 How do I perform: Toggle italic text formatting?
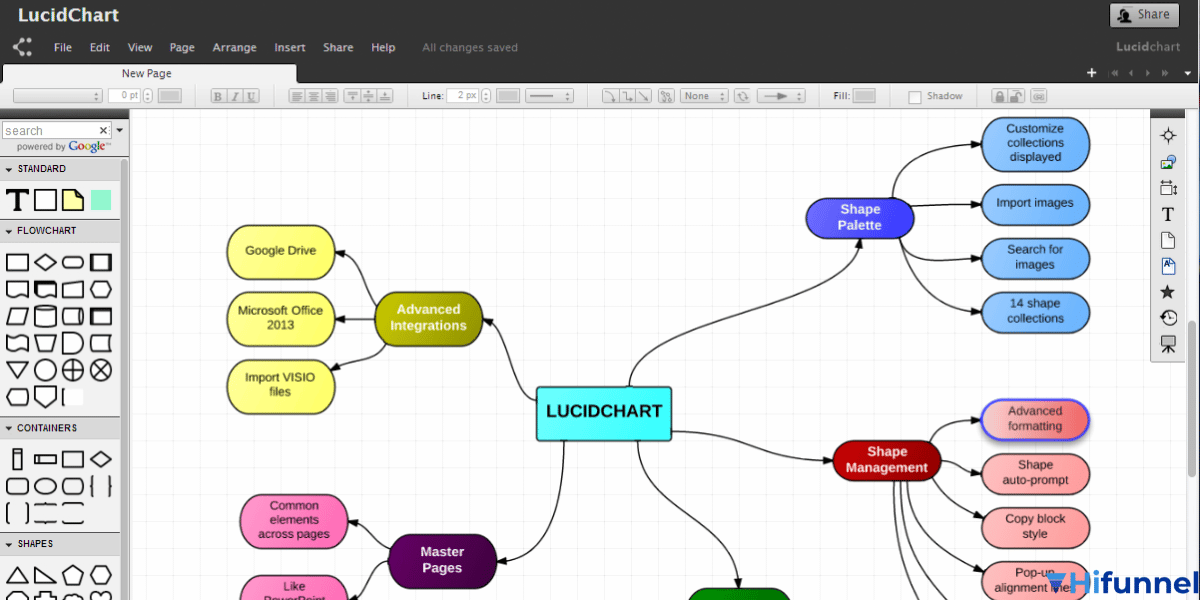(x=235, y=96)
